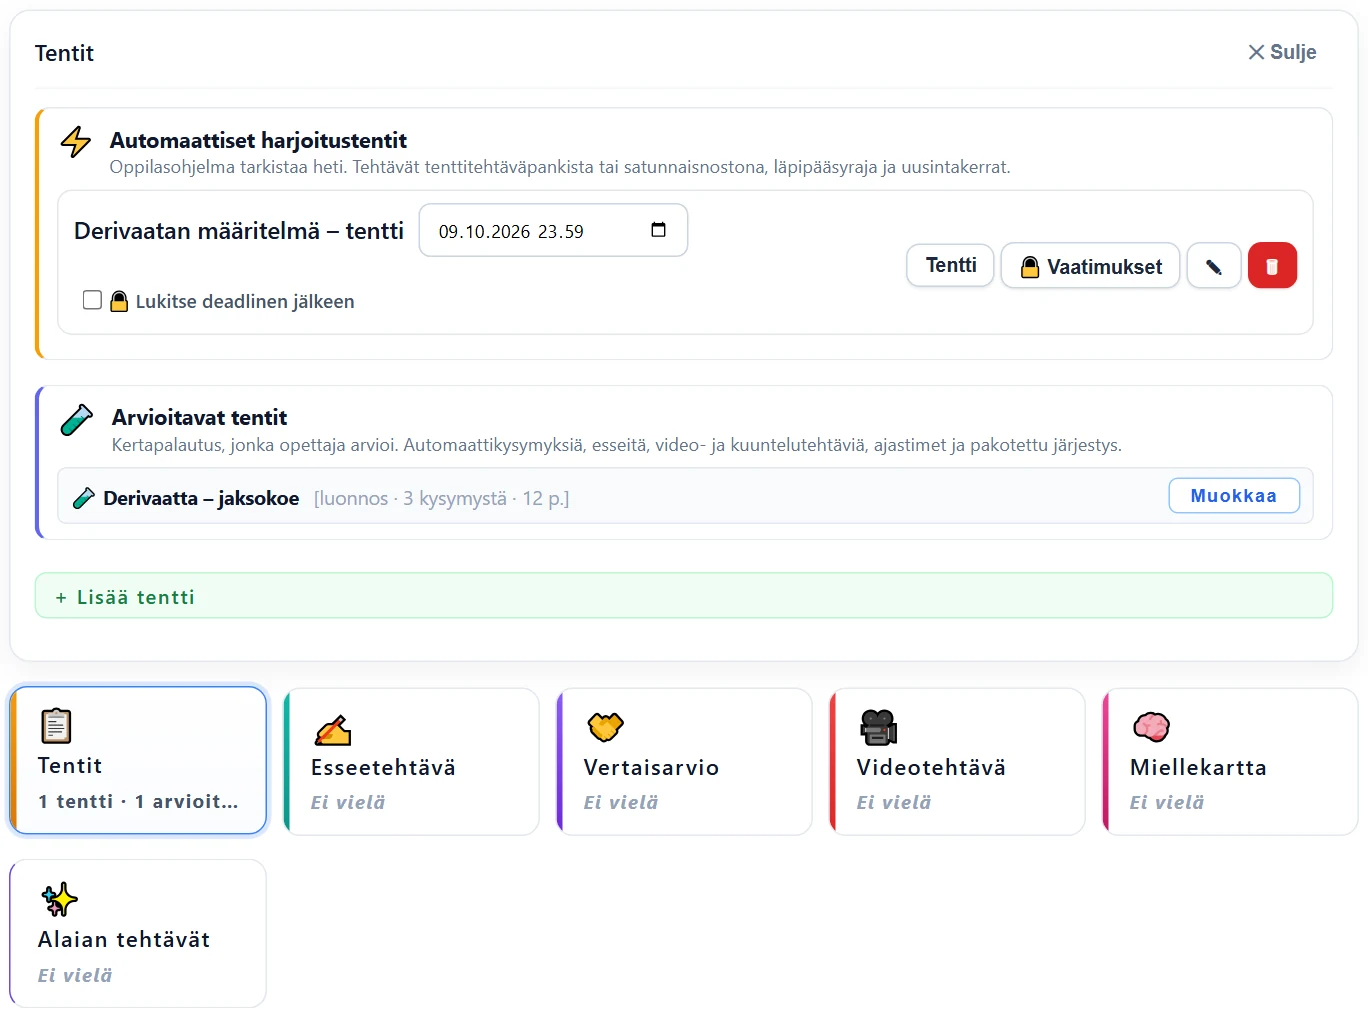The image size is (1368, 1017).
Task: Click the sparkles icon on Alaian tehtävät card
Action: coord(59,900)
